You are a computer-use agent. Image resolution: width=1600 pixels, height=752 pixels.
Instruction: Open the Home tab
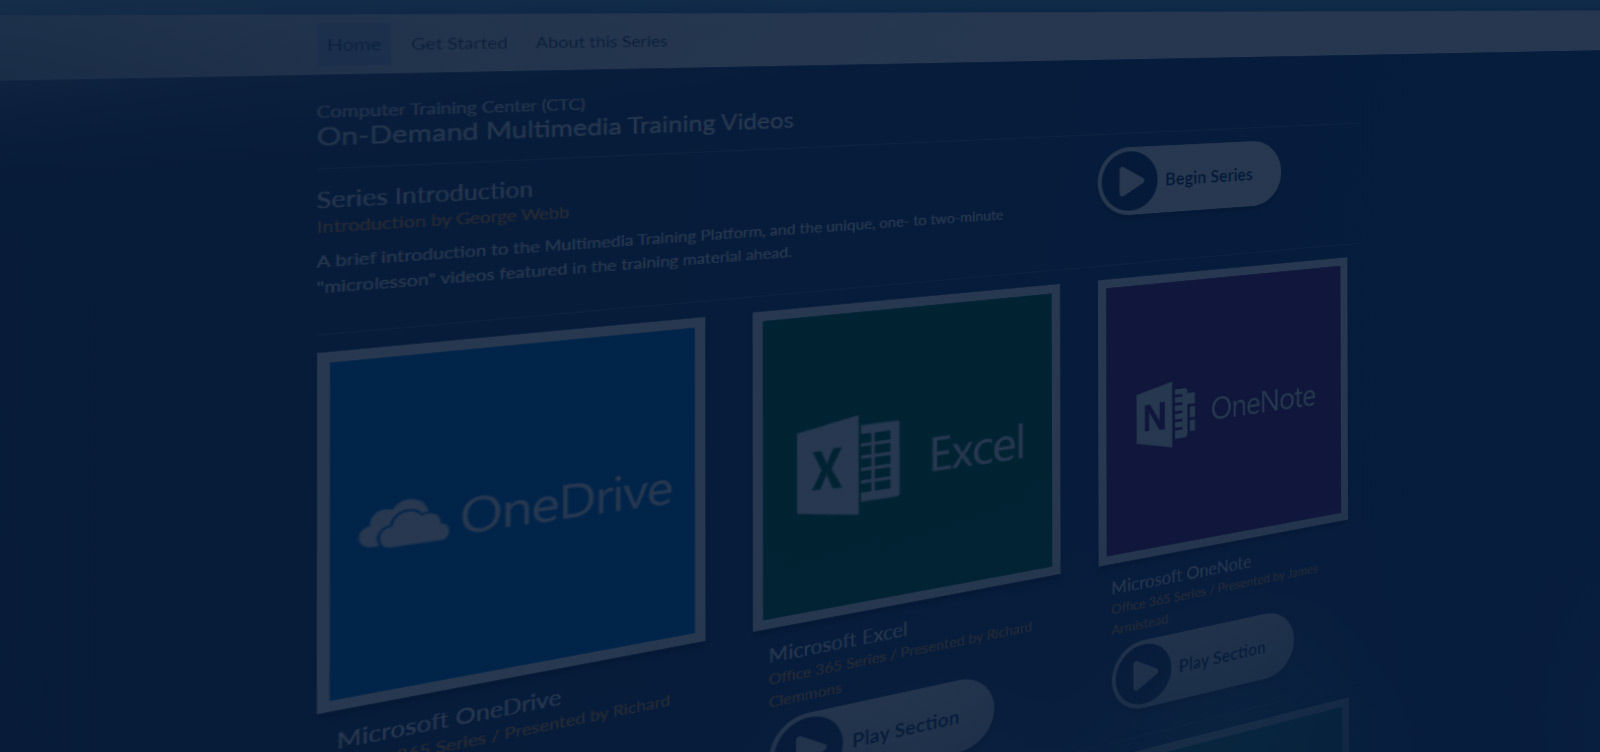(354, 44)
